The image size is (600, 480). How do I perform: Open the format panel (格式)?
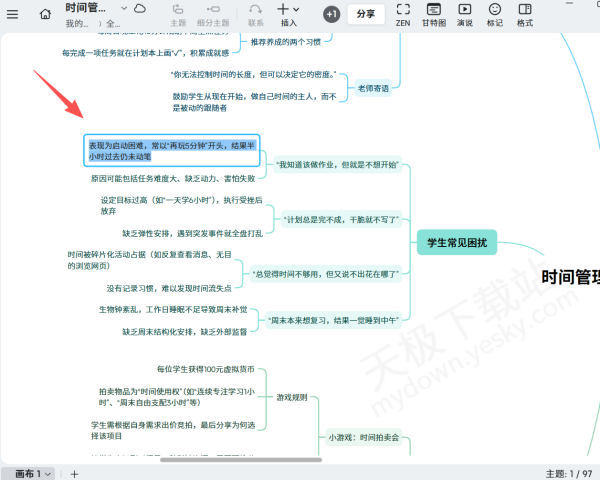coord(525,14)
